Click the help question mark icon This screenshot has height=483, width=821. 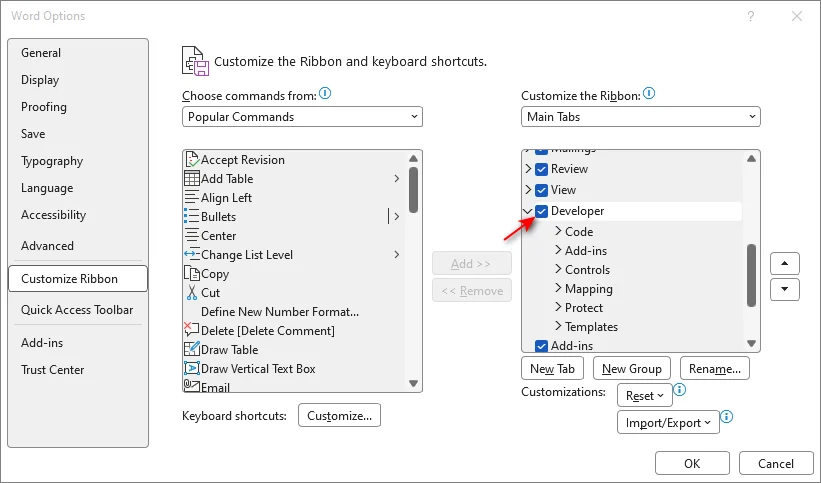tap(751, 16)
